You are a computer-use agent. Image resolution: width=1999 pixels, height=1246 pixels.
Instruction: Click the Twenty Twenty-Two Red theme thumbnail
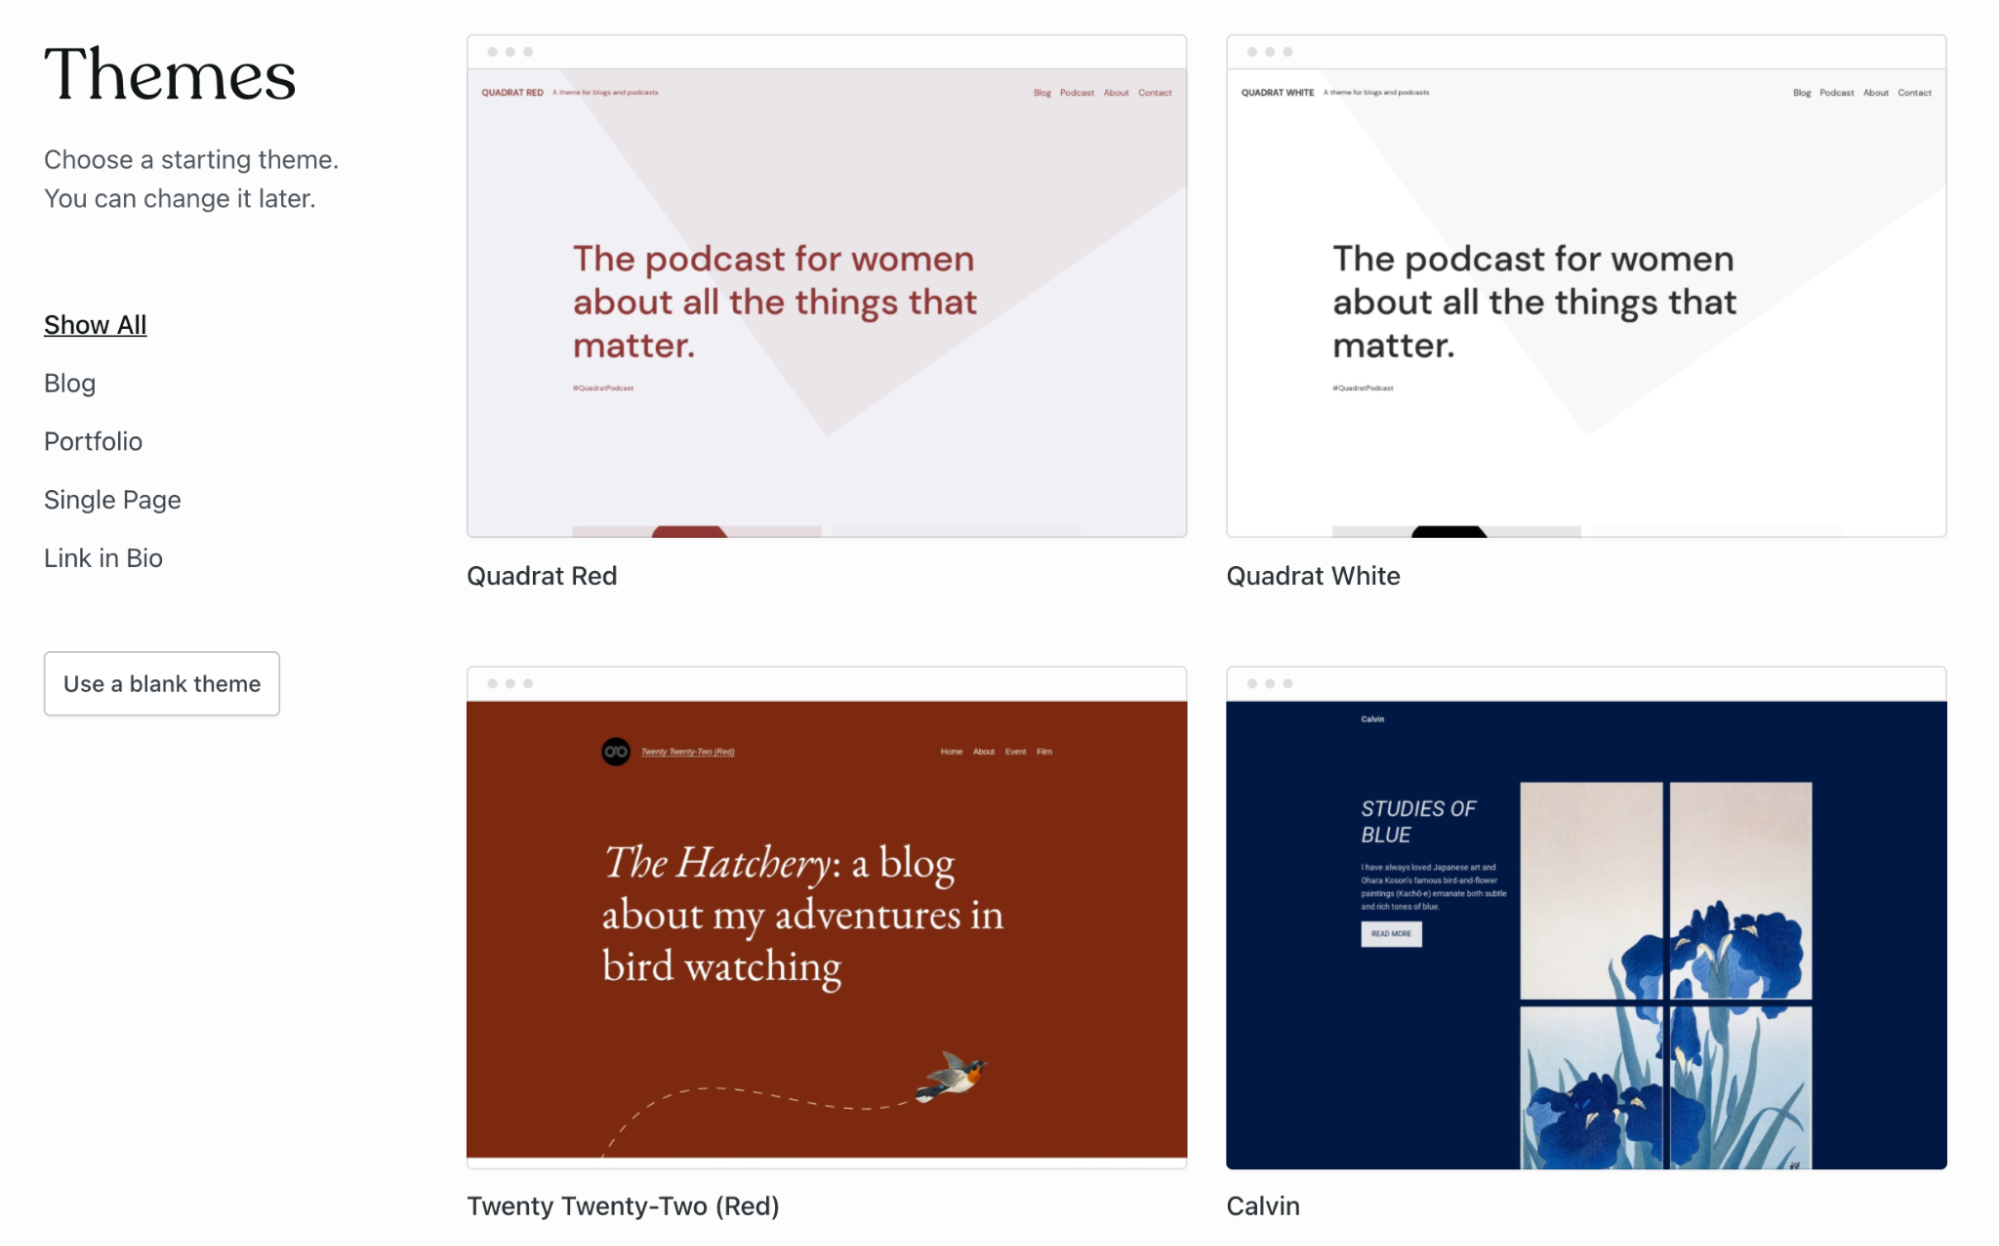827,913
